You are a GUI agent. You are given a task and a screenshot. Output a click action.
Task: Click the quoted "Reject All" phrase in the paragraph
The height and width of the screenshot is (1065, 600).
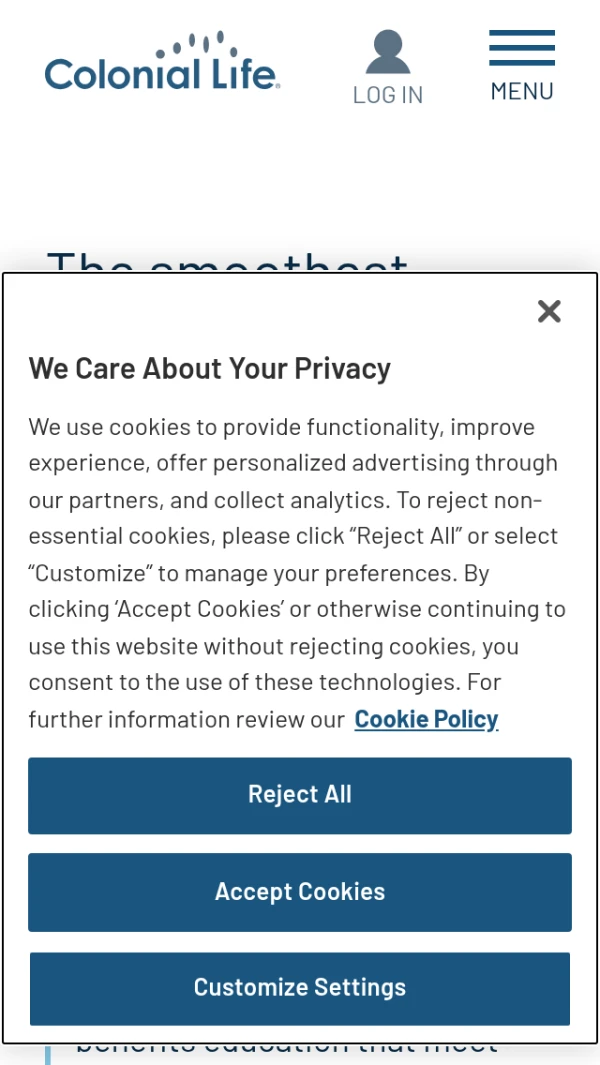tap(412, 536)
